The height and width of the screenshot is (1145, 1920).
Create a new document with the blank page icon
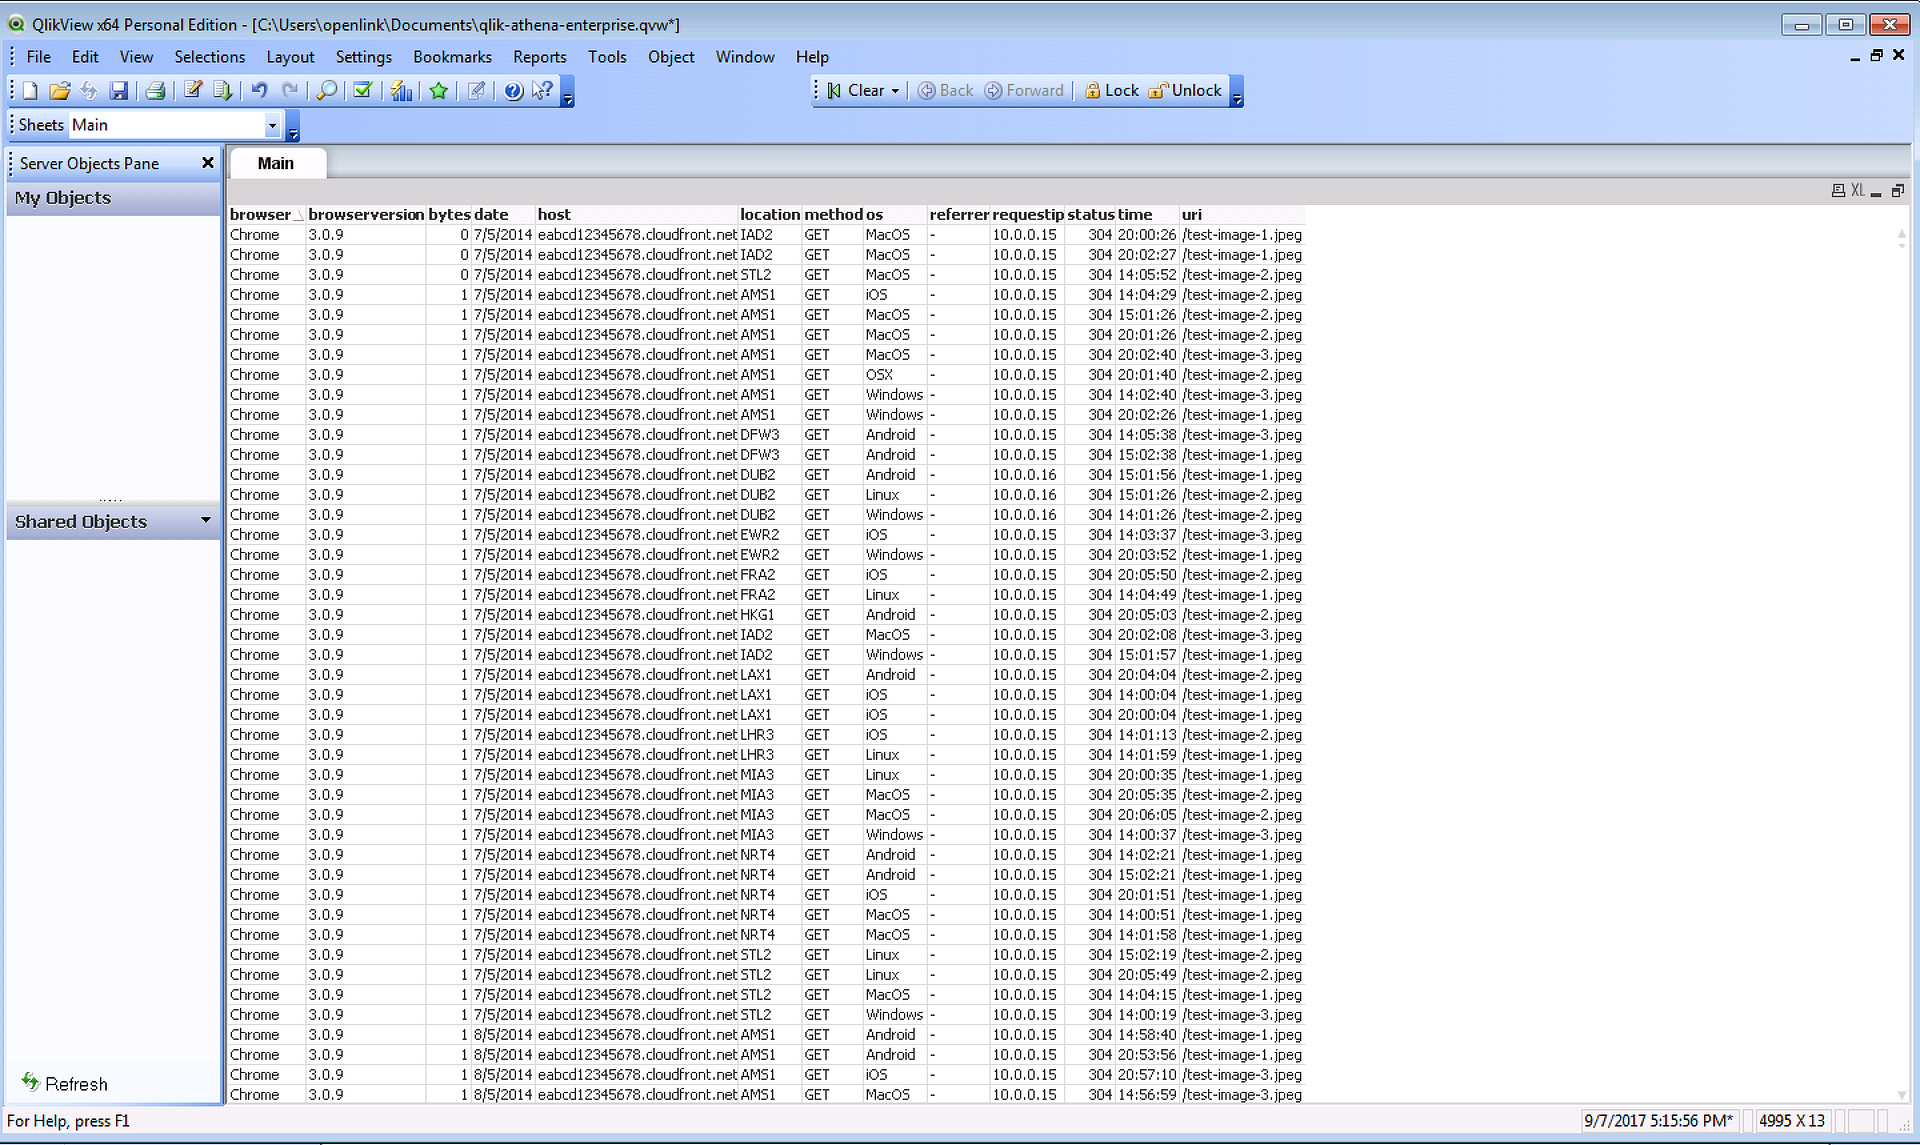coord(30,91)
